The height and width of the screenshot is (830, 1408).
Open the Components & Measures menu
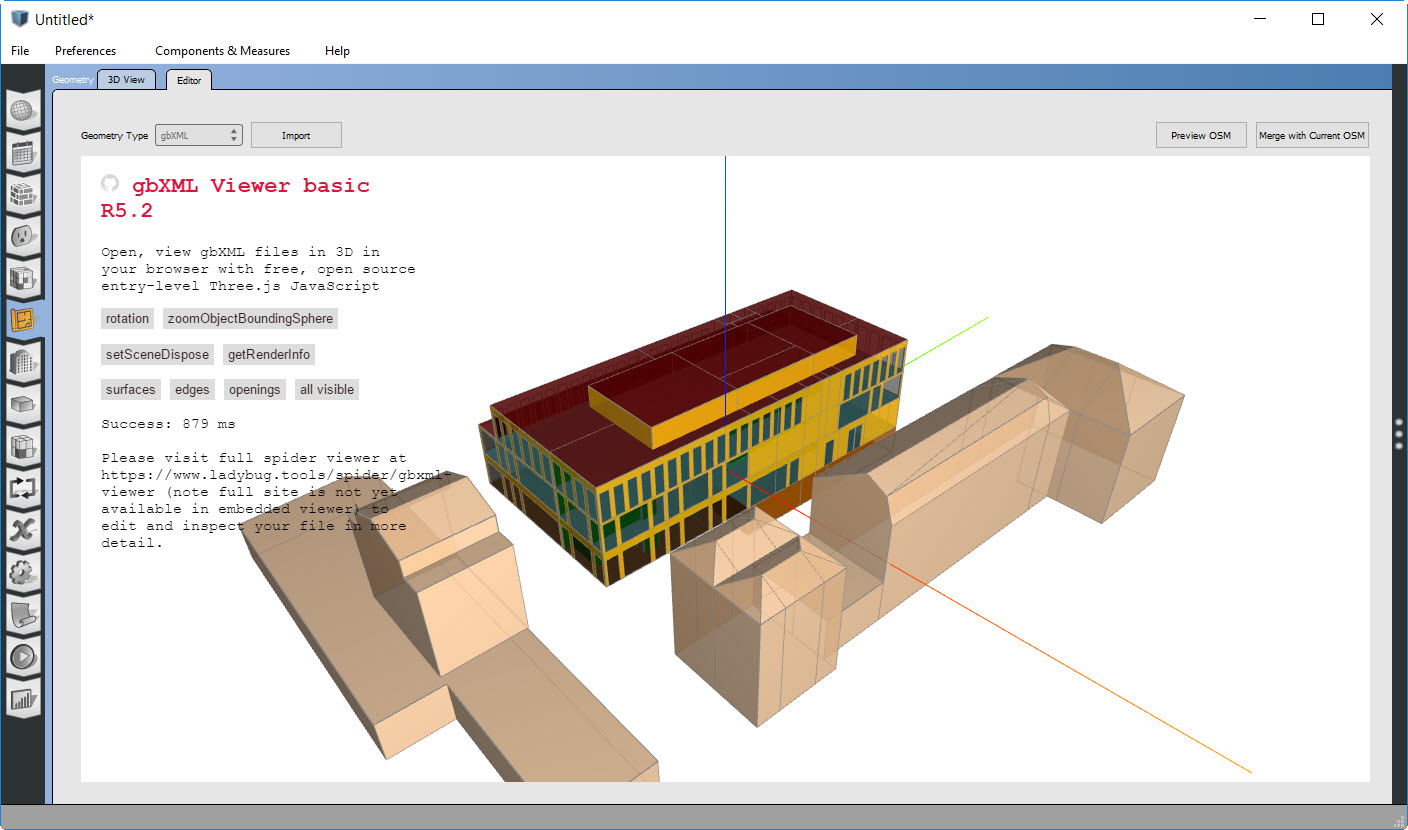click(222, 50)
